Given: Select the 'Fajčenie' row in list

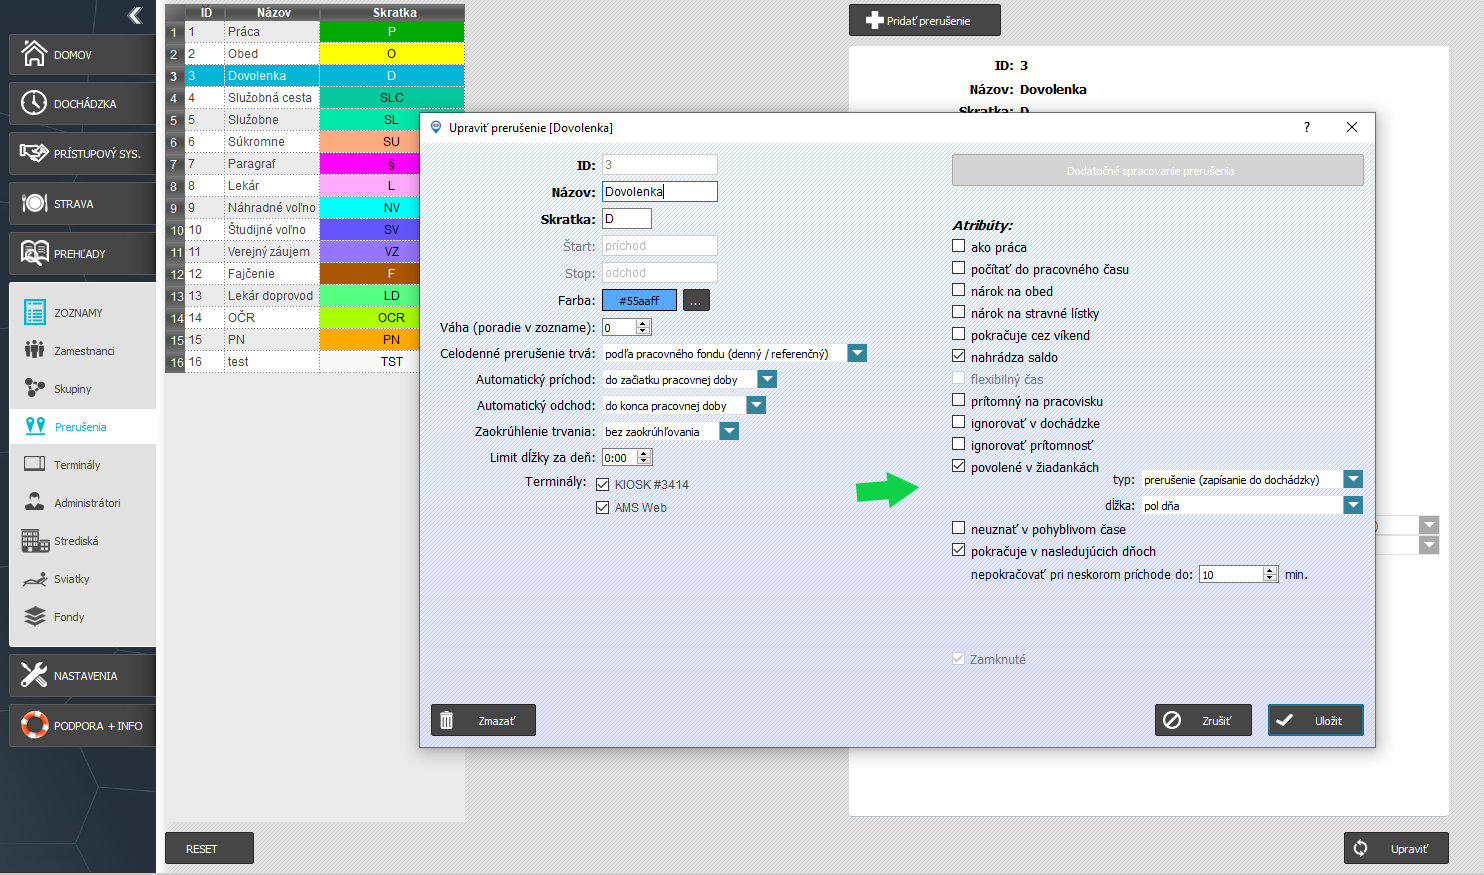Looking at the screenshot, I should (x=315, y=274).
